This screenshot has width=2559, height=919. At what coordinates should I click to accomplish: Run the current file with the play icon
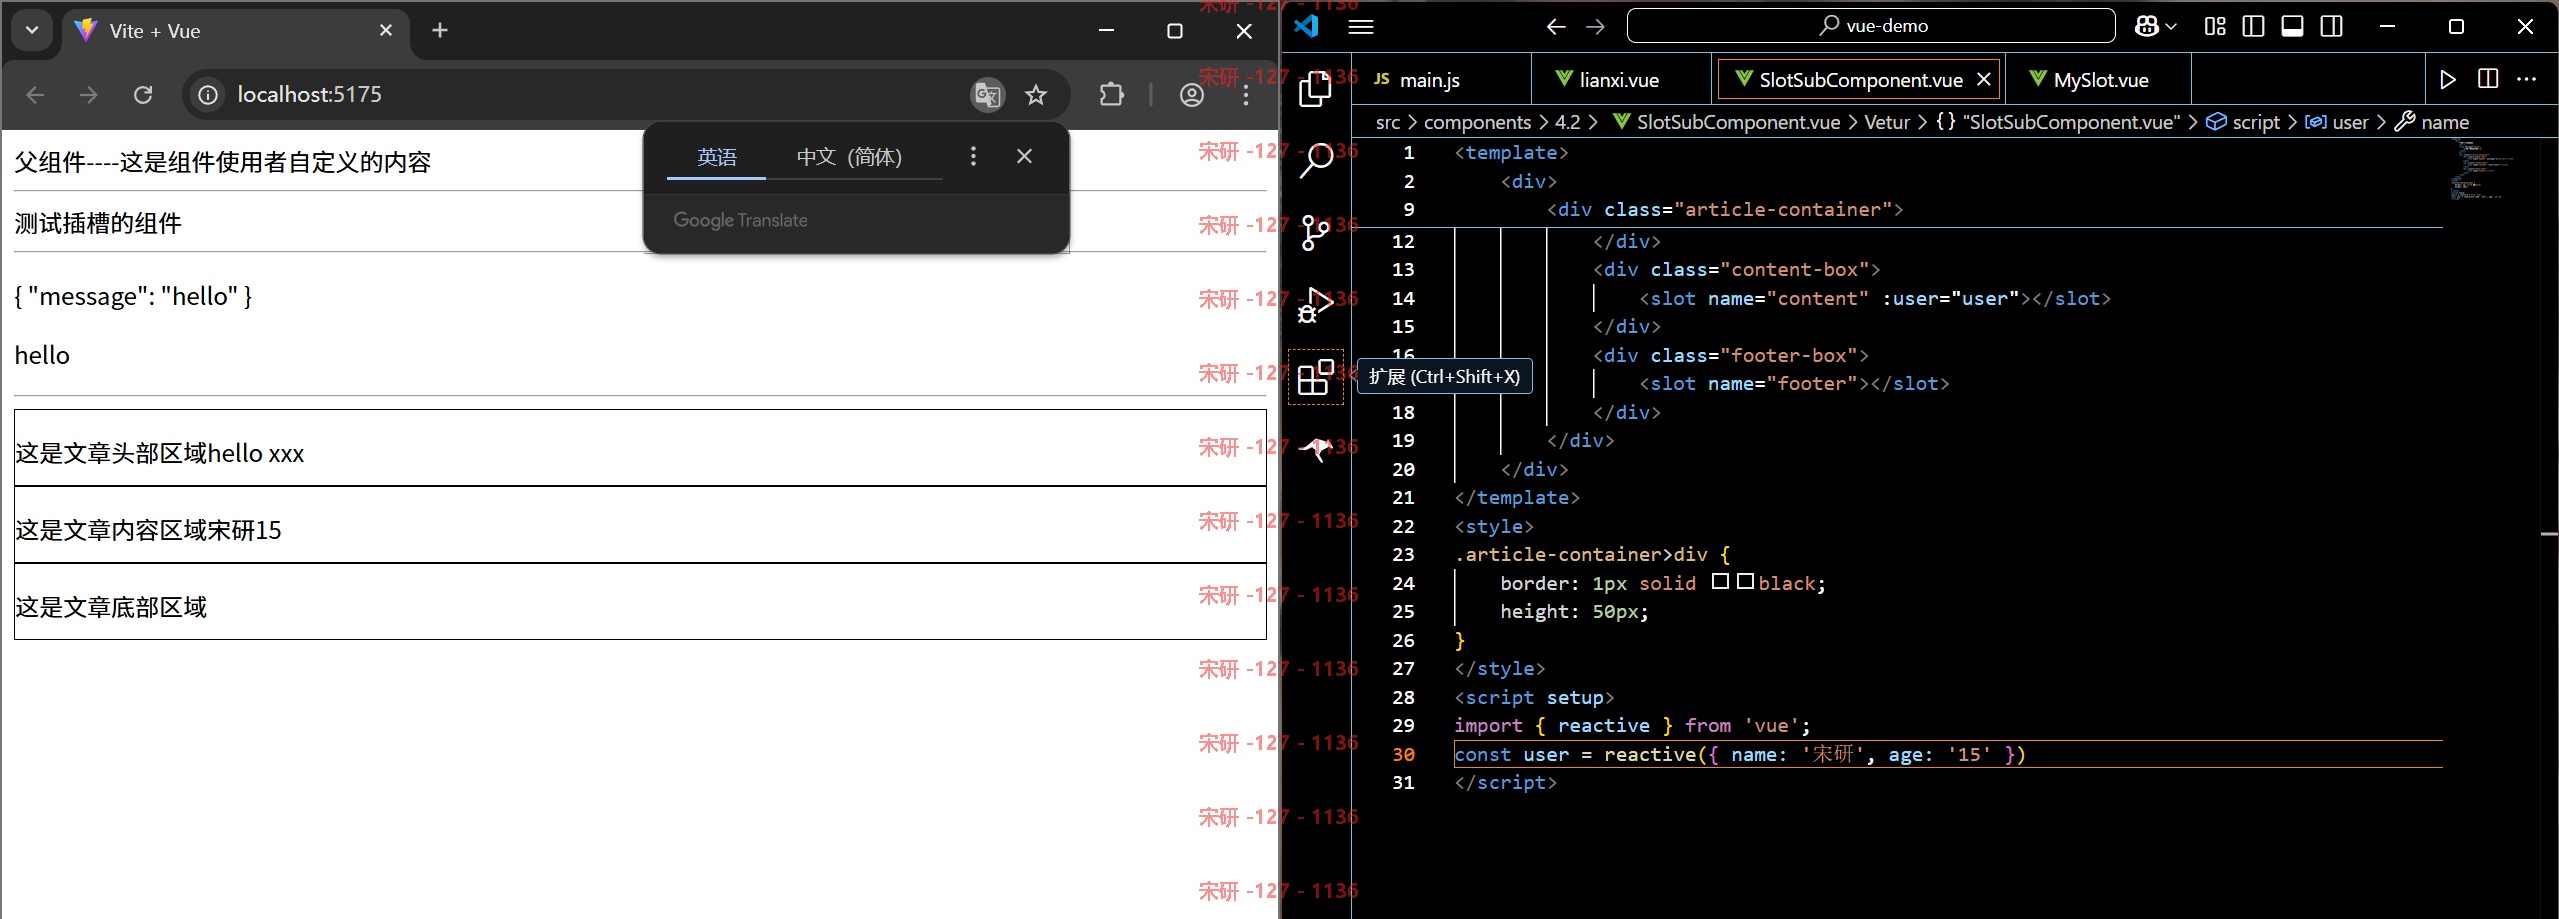pyautogui.click(x=2447, y=80)
